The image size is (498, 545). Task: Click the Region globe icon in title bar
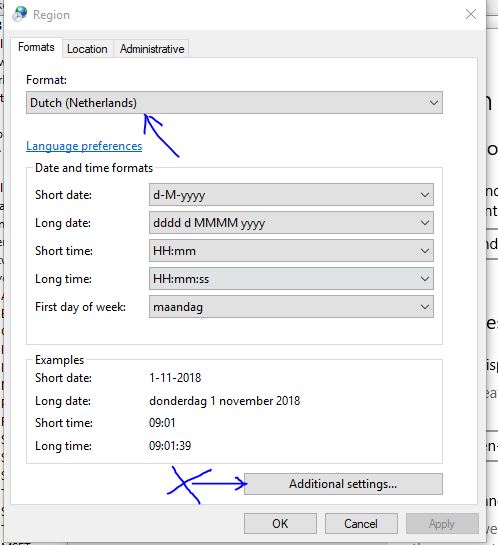19,14
